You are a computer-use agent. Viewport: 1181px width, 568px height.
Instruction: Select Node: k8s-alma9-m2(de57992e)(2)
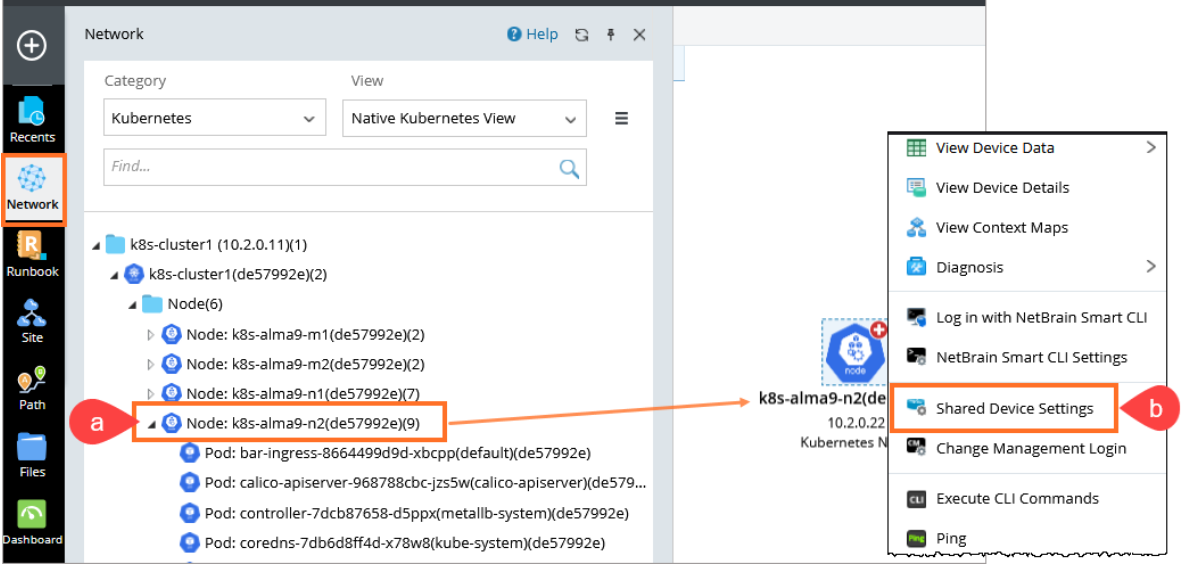click(293, 364)
